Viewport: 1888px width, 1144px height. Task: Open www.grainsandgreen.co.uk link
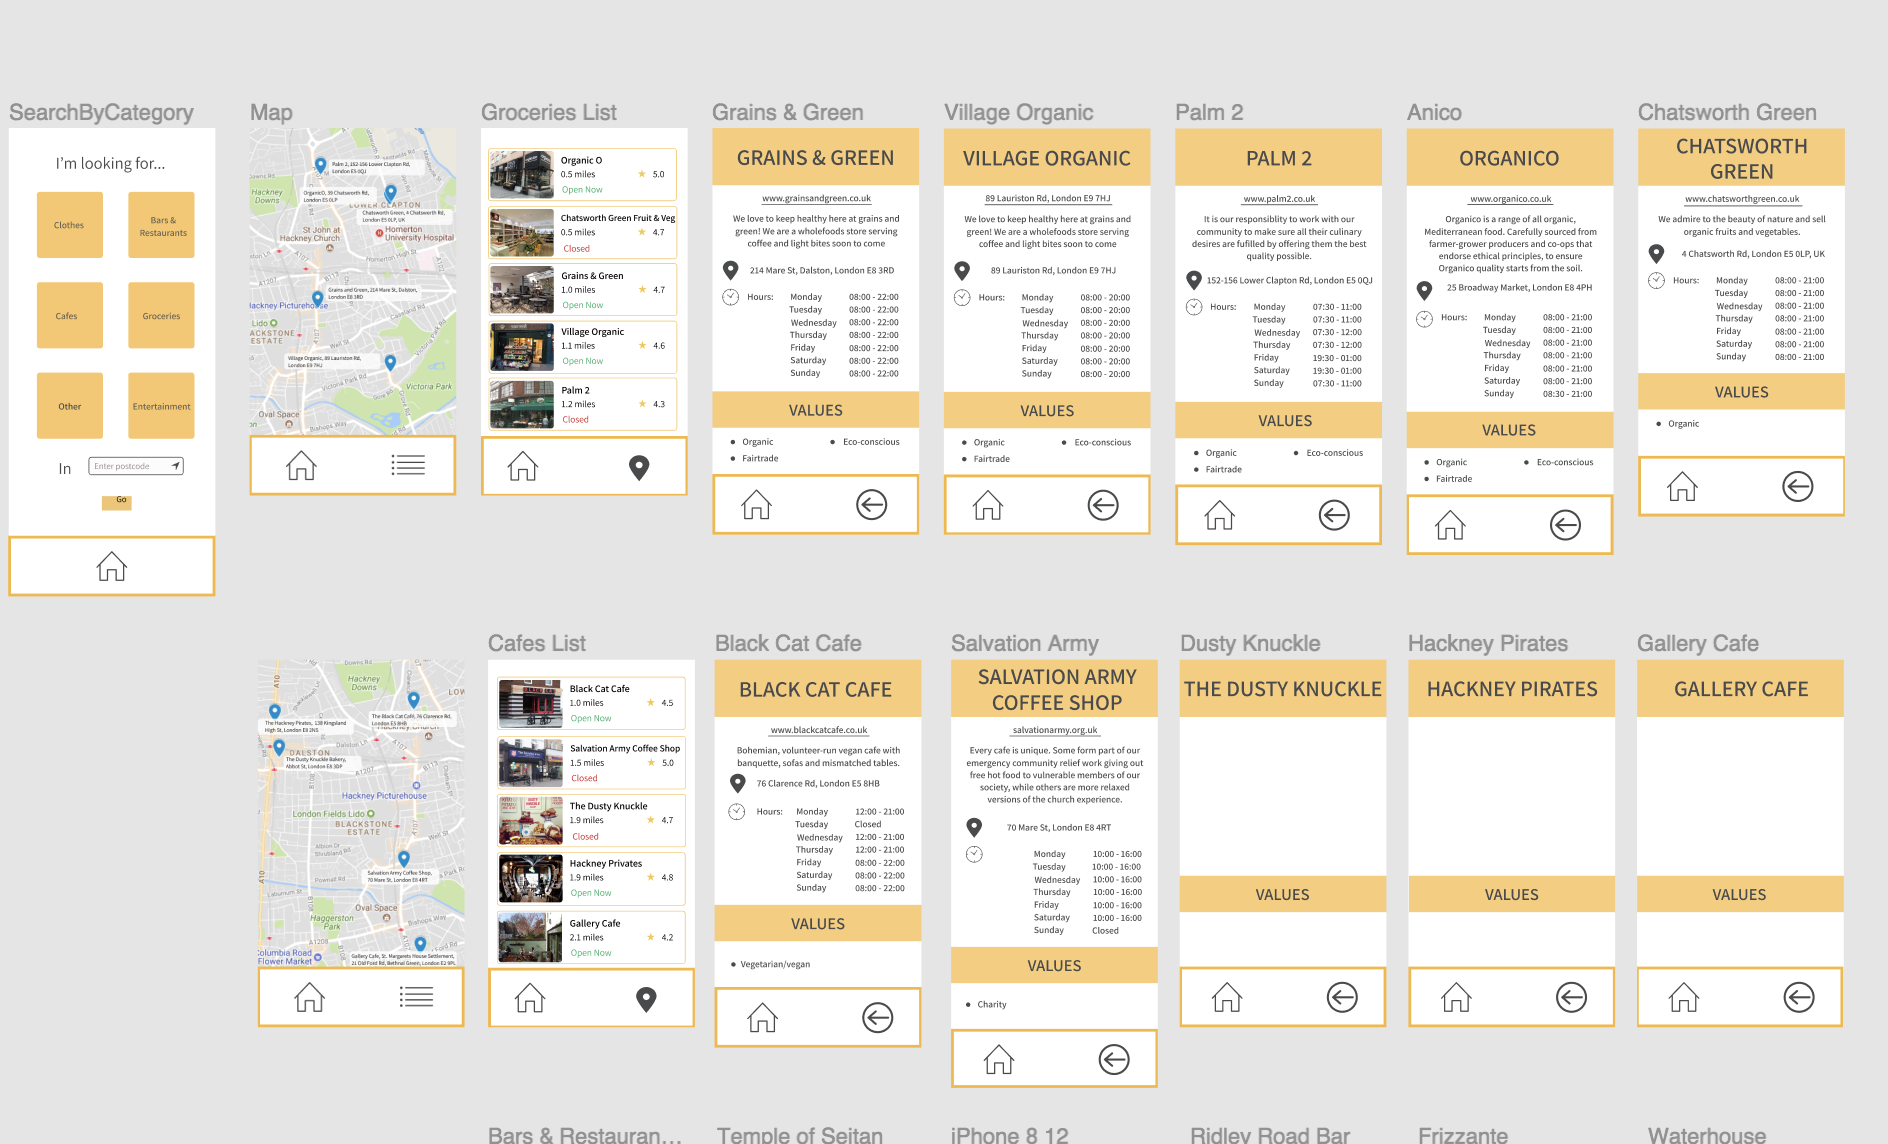(x=816, y=198)
